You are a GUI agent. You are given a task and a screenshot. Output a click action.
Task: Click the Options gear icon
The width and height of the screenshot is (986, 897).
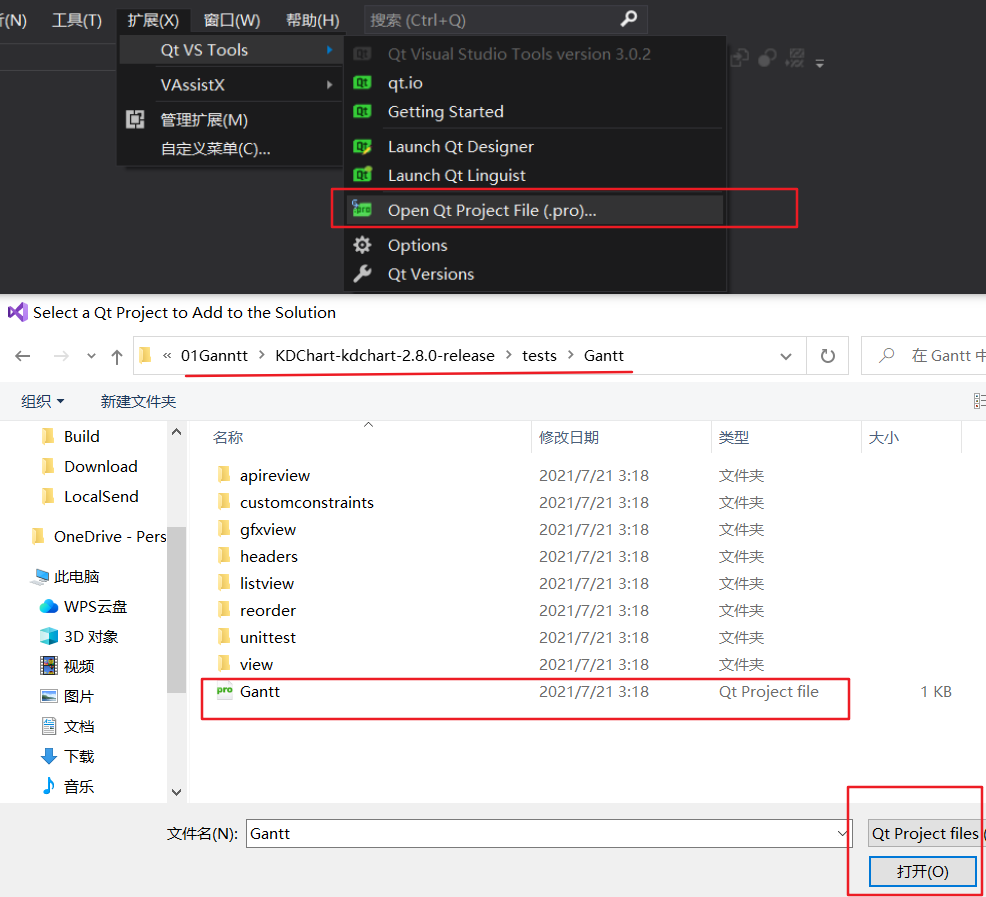point(362,245)
